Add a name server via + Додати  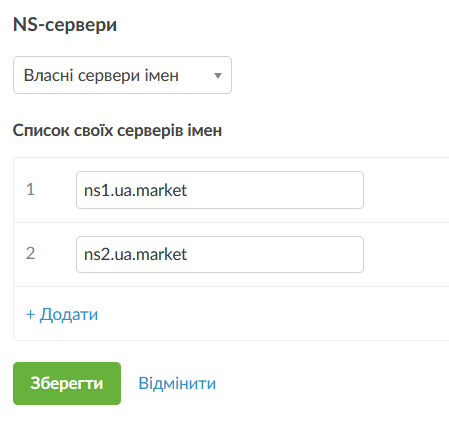(62, 314)
